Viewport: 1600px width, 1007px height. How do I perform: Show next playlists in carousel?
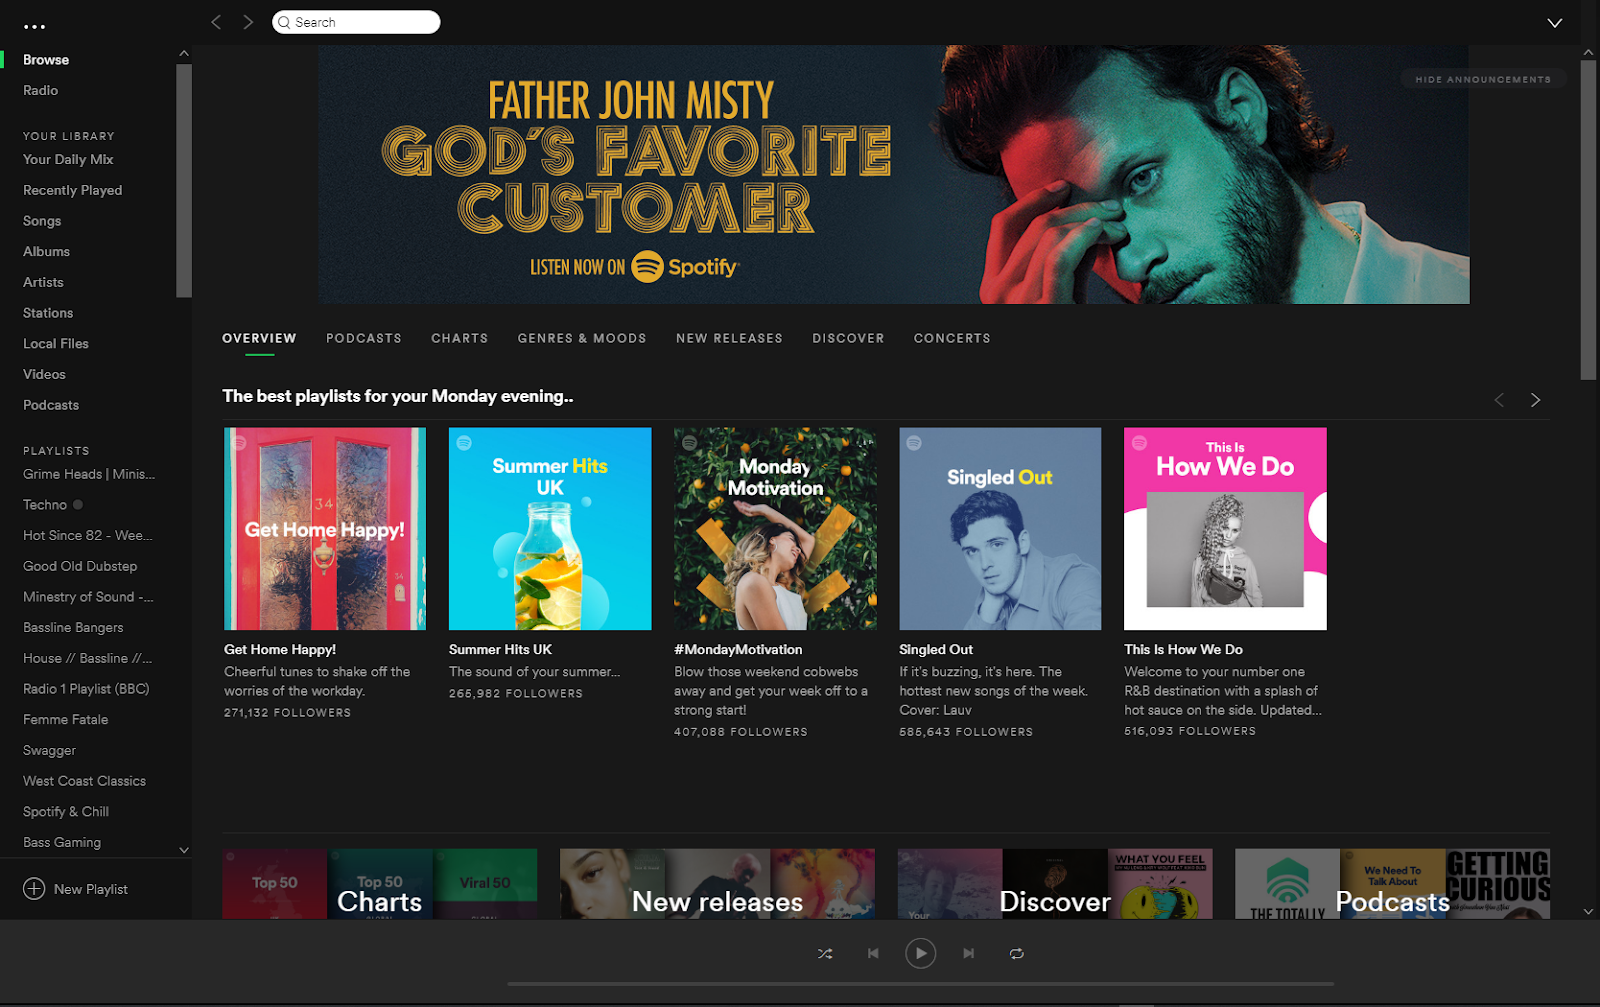[1535, 400]
